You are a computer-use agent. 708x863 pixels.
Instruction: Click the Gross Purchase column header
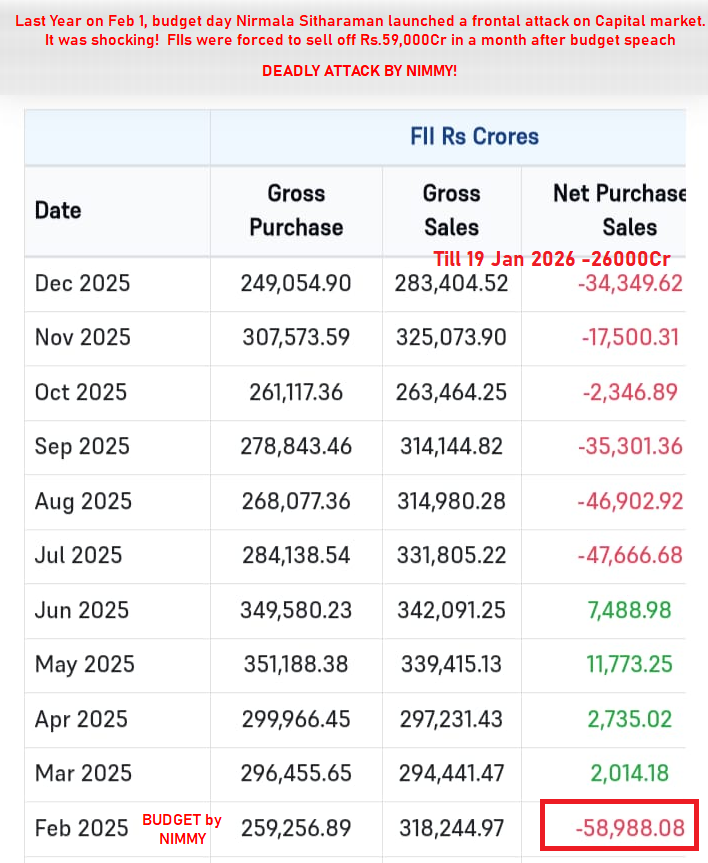pyautogui.click(x=296, y=210)
